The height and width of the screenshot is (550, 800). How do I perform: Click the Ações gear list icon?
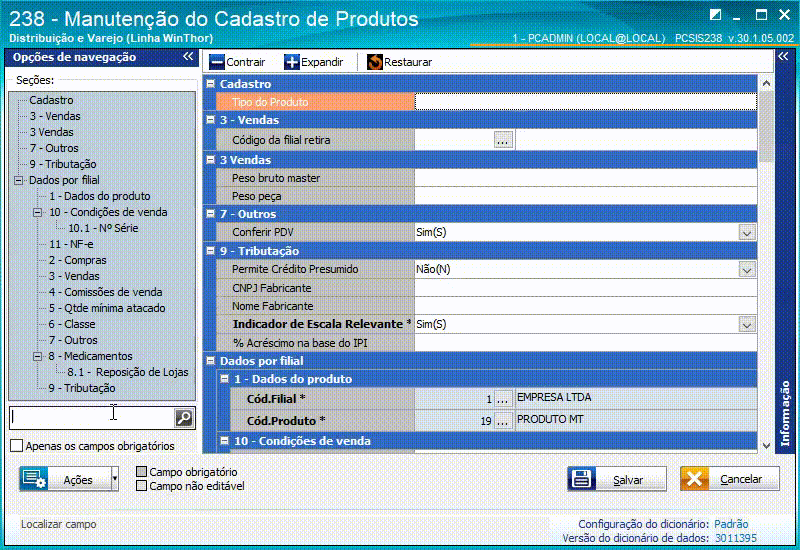click(x=34, y=479)
